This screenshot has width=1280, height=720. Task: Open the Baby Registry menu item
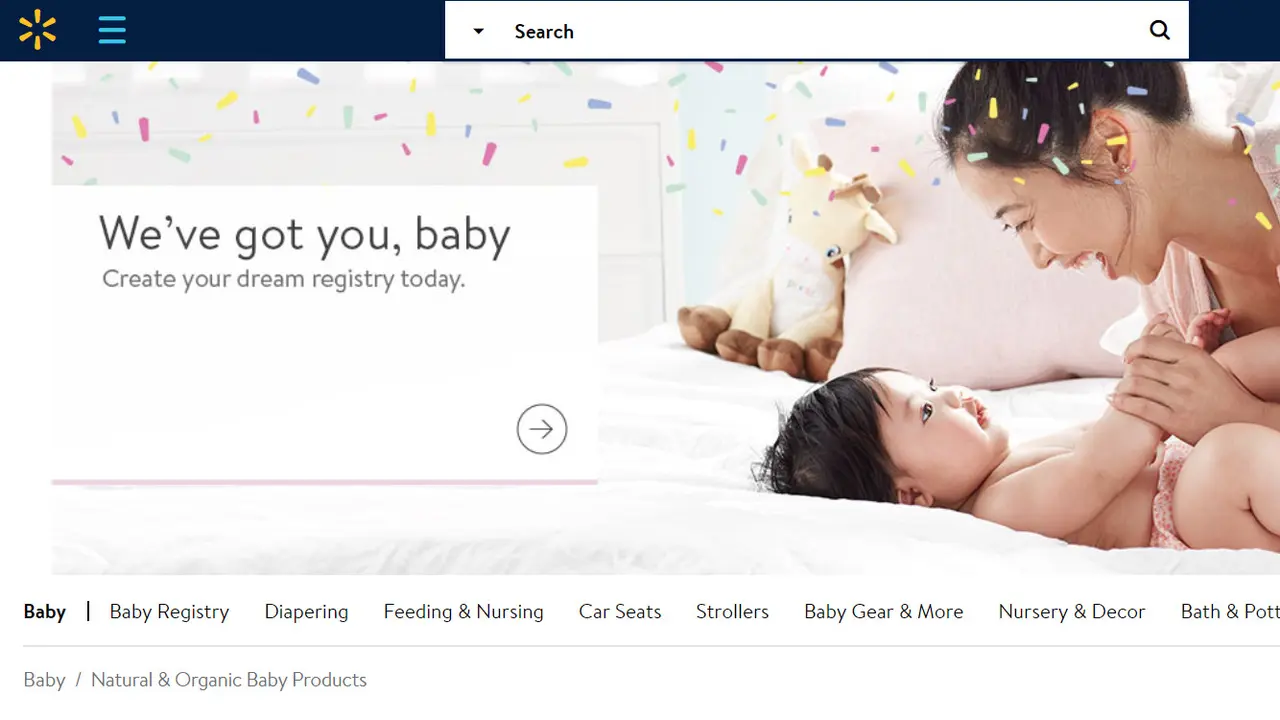tap(169, 612)
